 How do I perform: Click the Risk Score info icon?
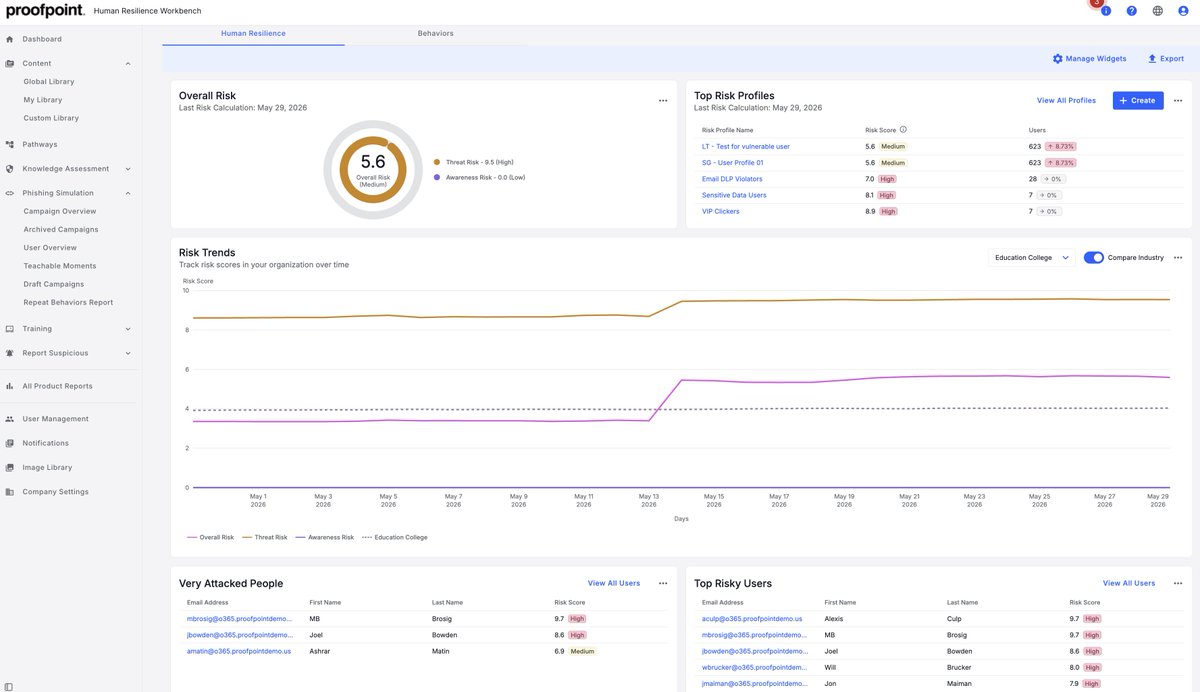tap(903, 129)
